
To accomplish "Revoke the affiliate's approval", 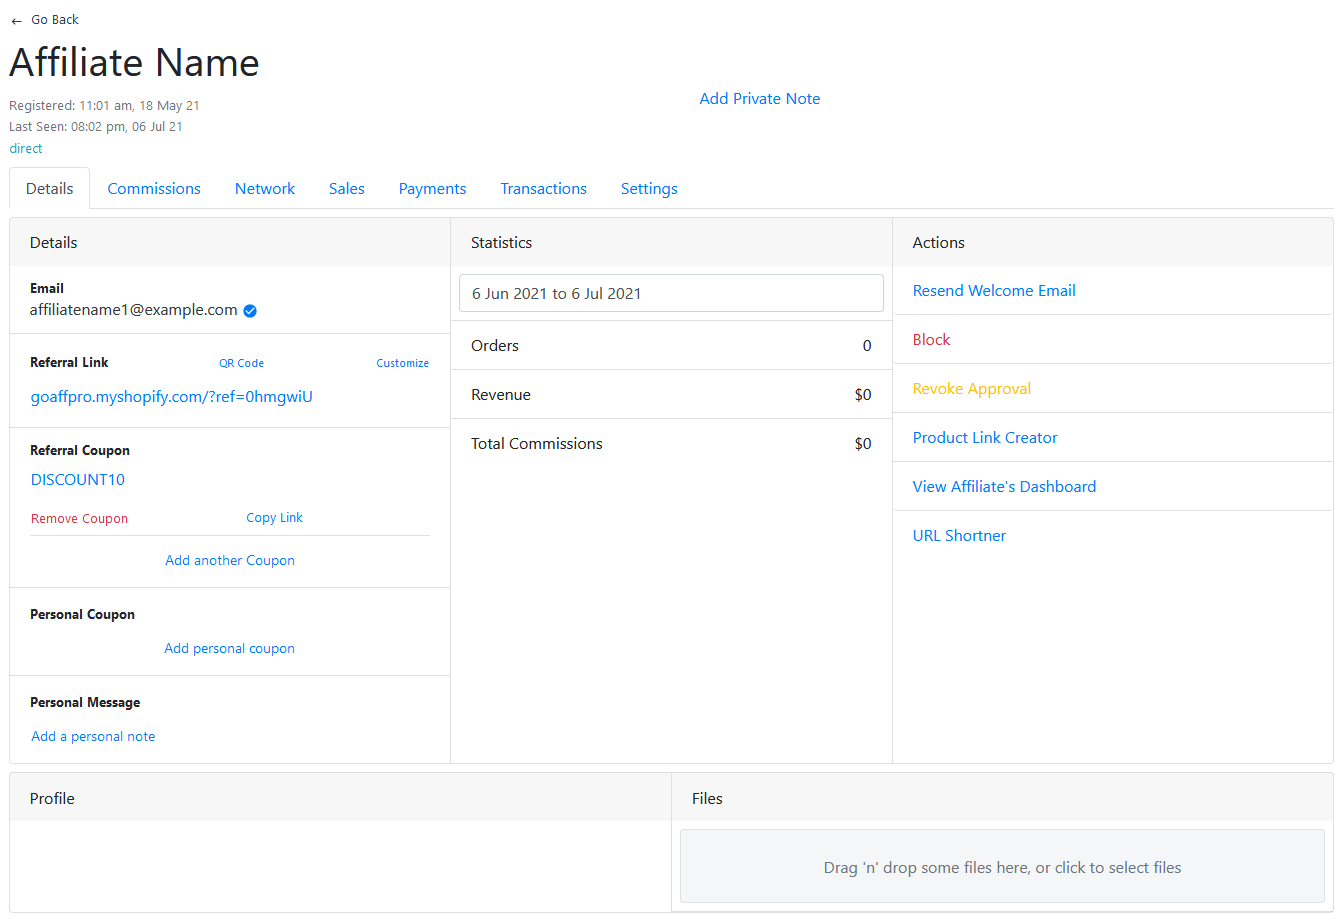I will 971,389.
